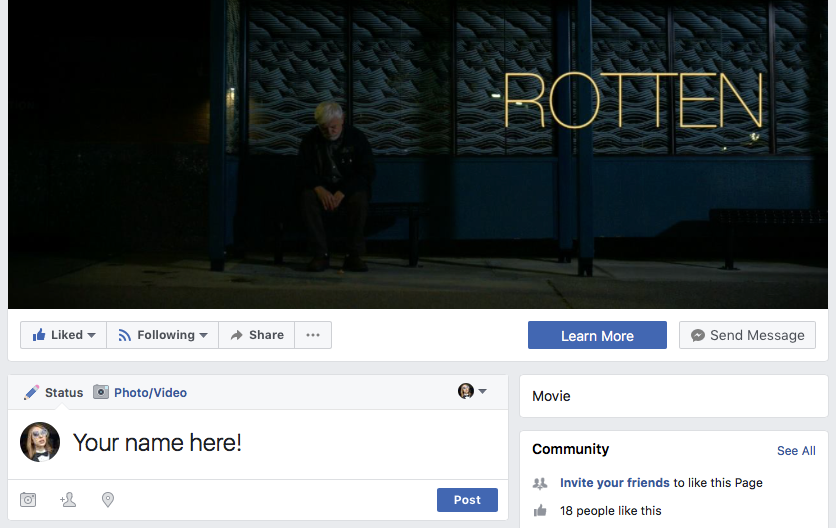Open the ROTTEN cover photo
This screenshot has height=528, width=836.
[417, 154]
